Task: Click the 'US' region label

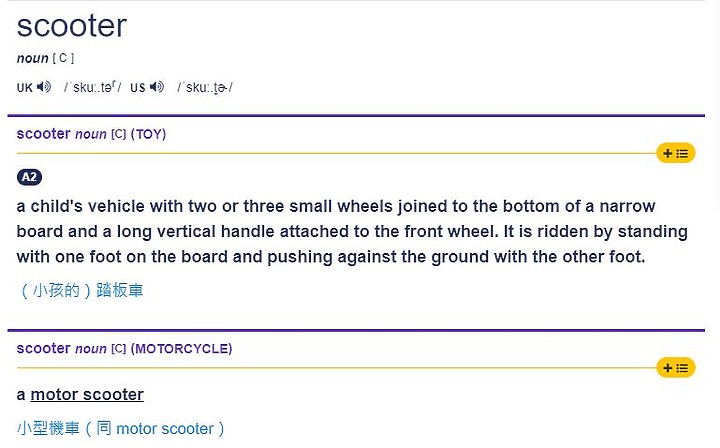Action: pyautogui.click(x=138, y=88)
